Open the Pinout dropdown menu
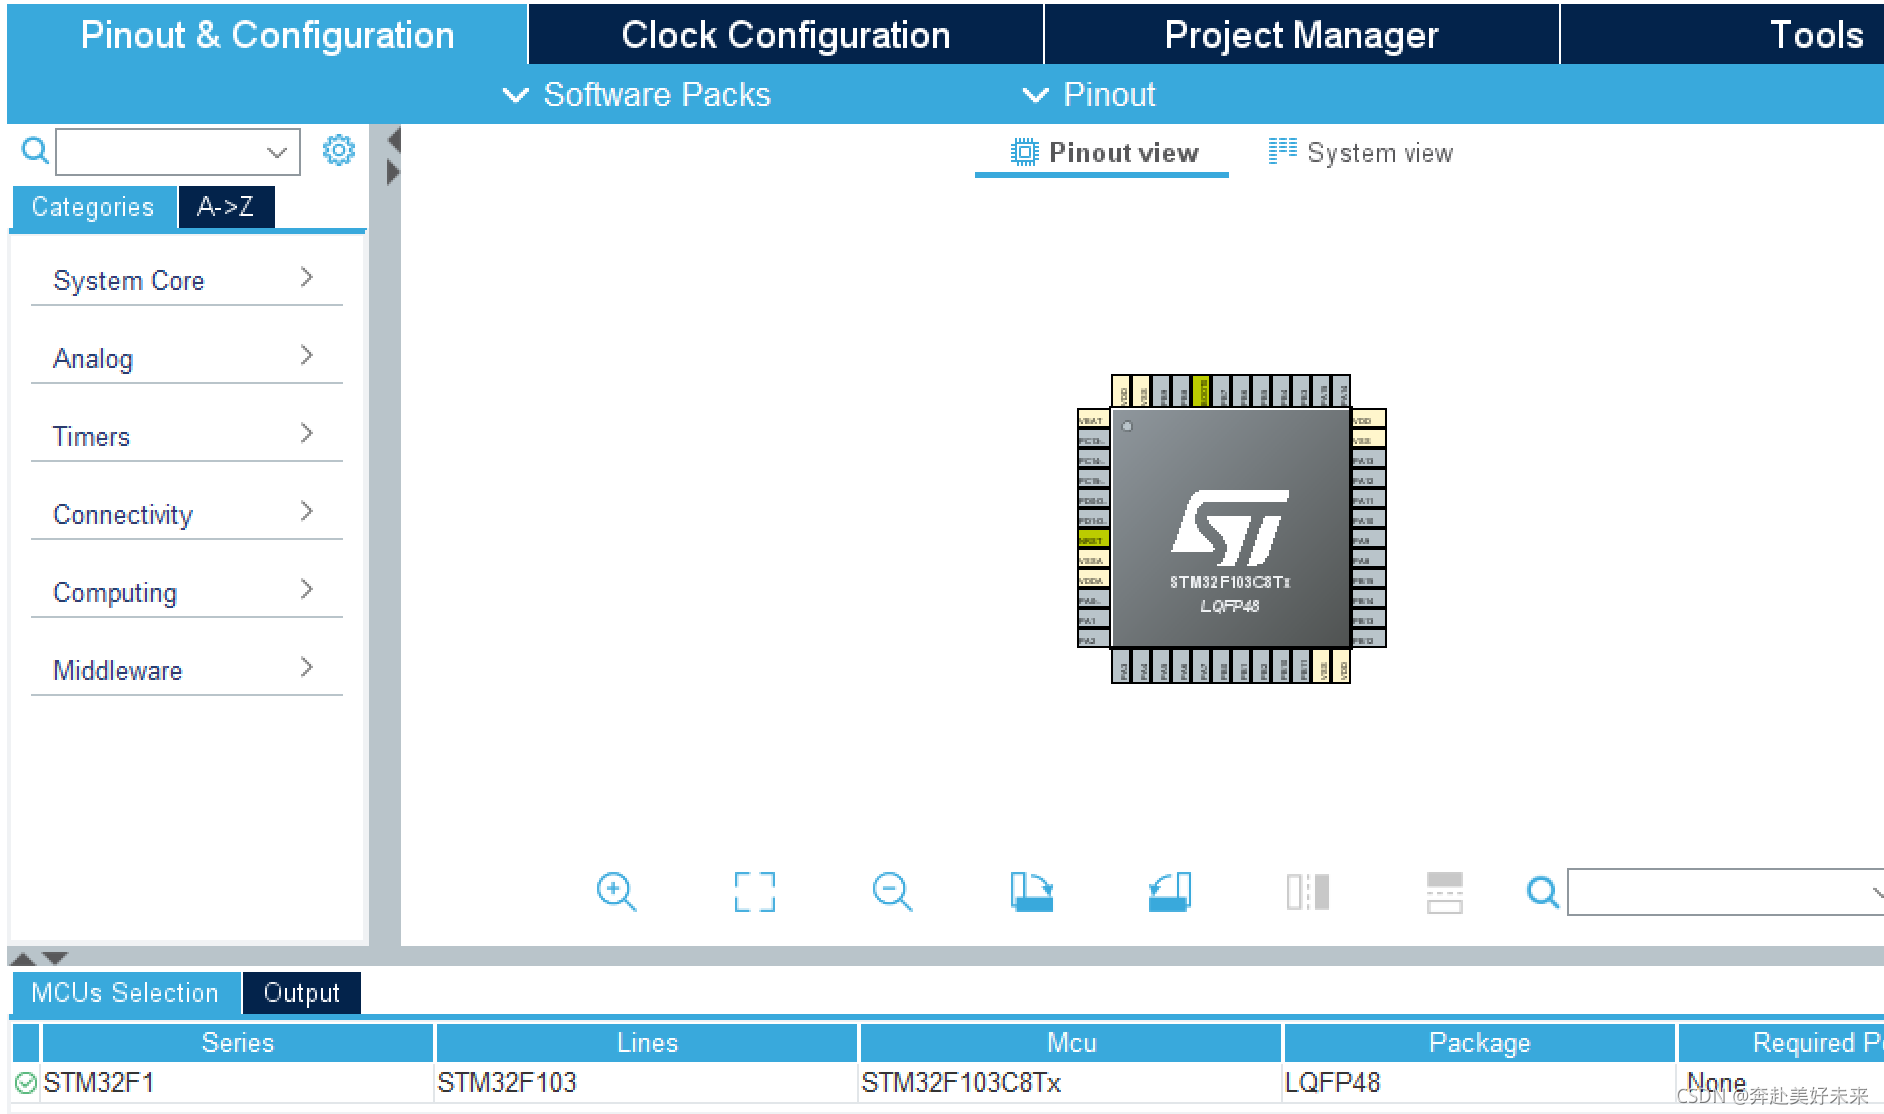The width and height of the screenshot is (1884, 1114). click(1089, 95)
